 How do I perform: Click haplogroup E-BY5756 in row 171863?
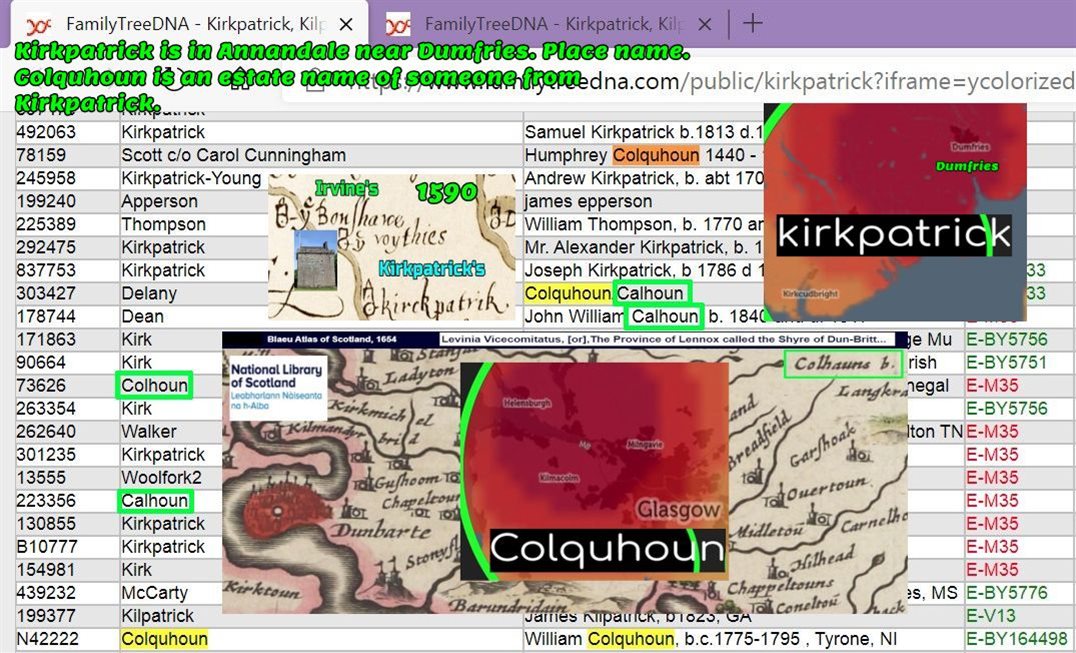point(1007,340)
